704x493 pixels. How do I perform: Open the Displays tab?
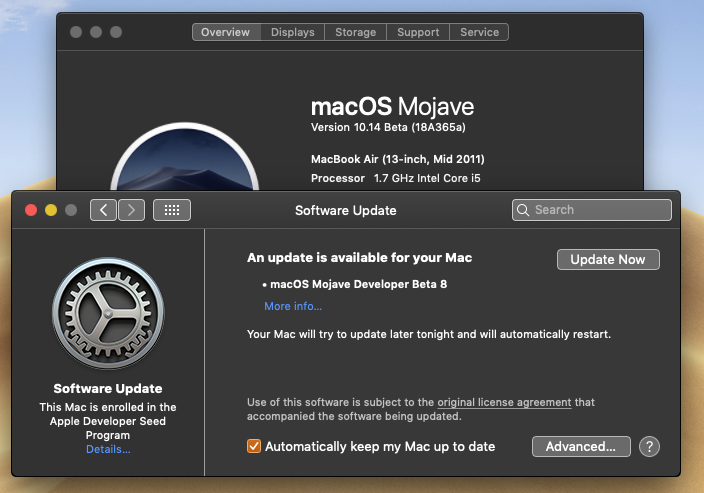293,32
